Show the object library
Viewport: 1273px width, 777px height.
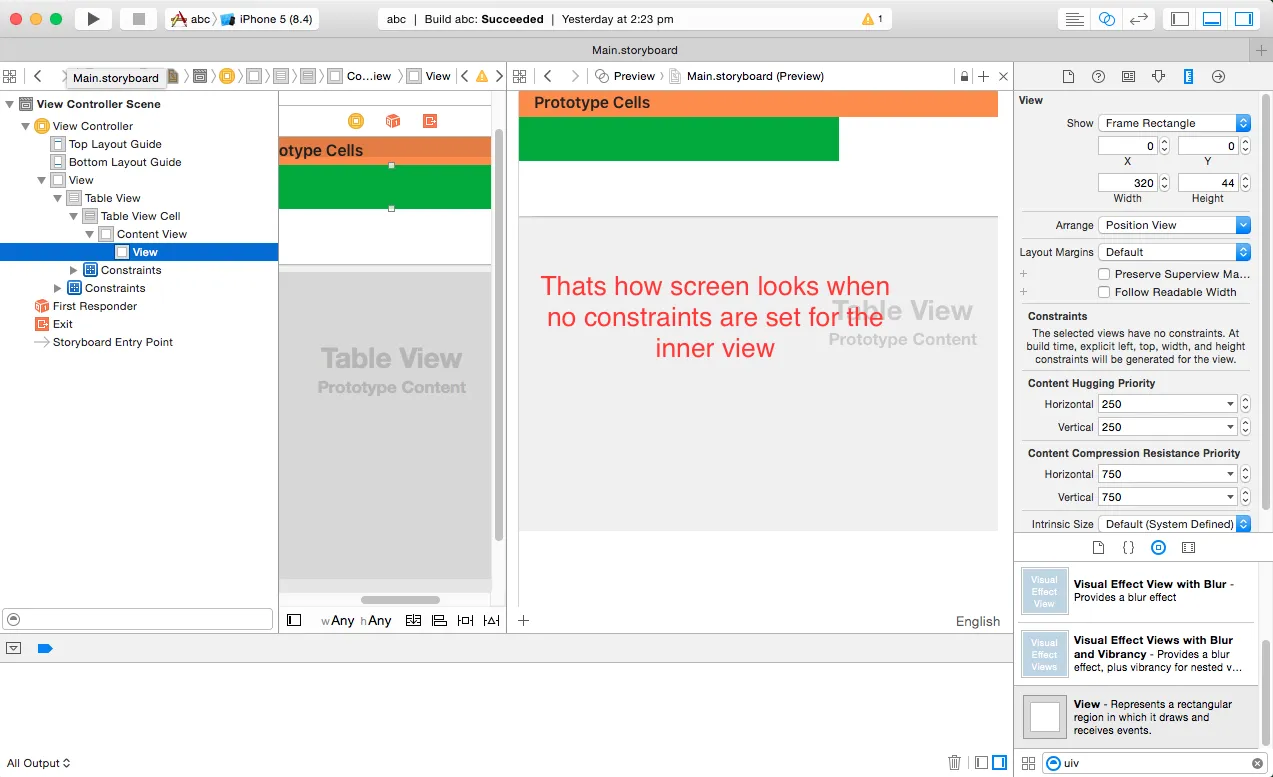click(1158, 548)
